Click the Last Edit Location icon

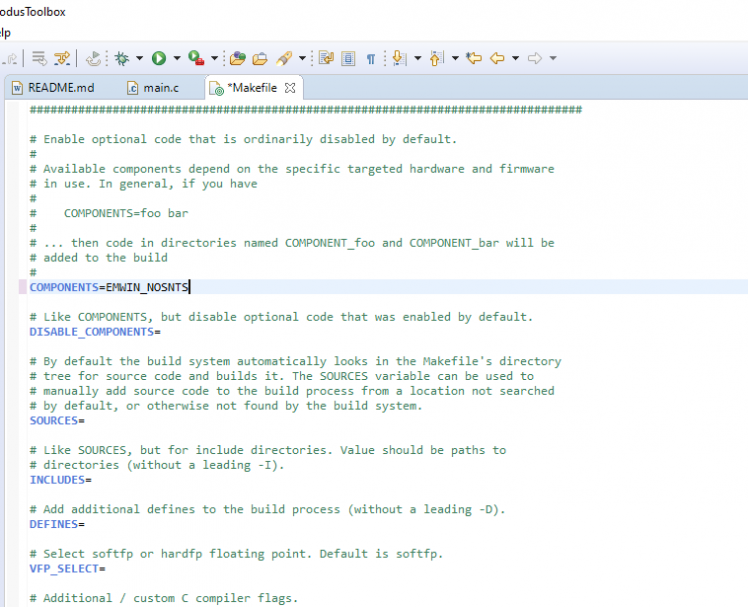474,58
